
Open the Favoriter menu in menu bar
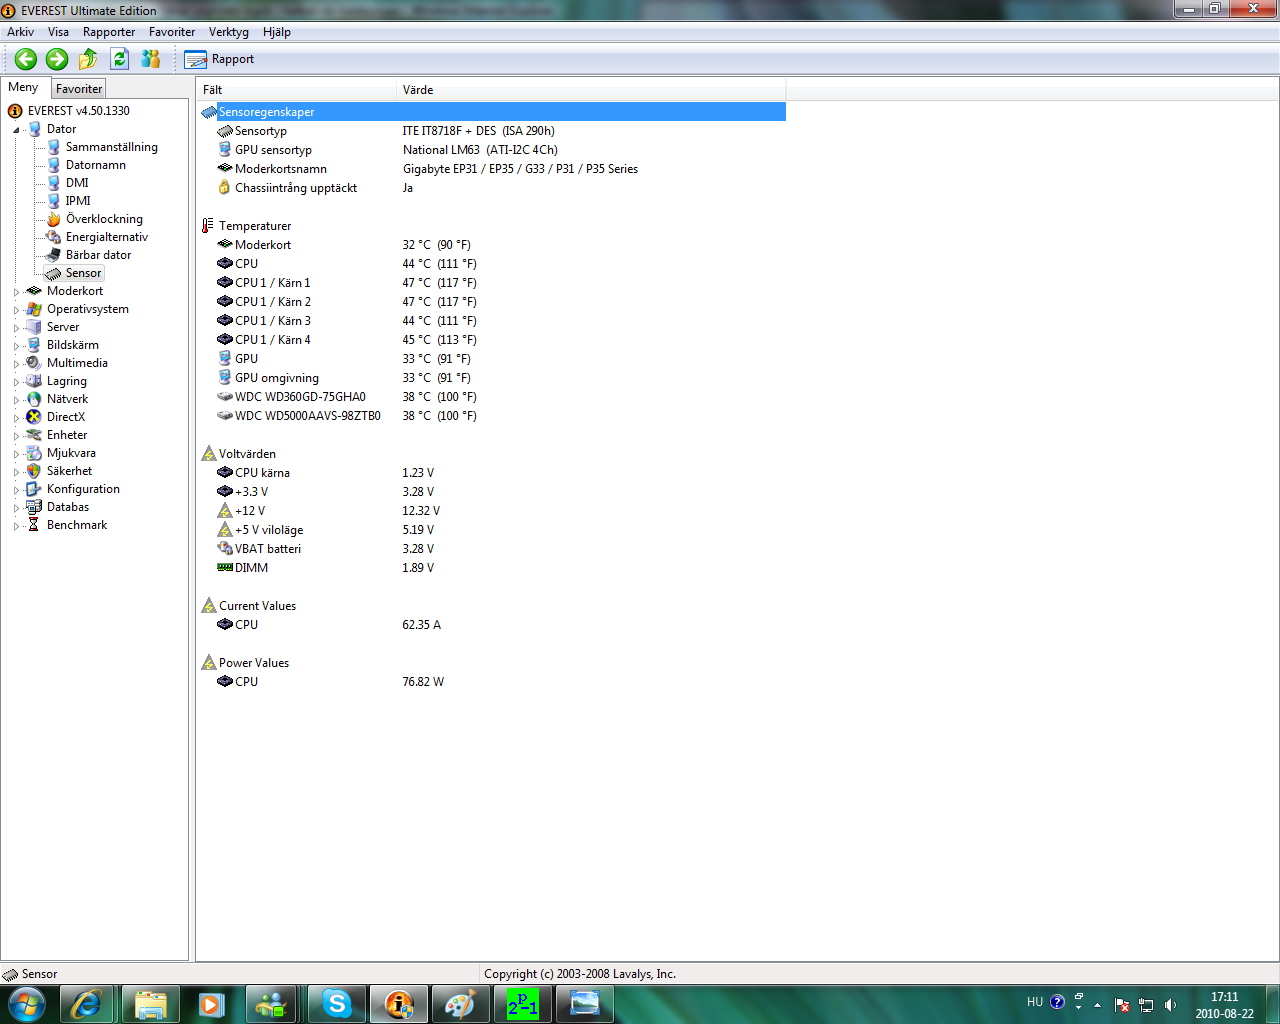point(172,32)
